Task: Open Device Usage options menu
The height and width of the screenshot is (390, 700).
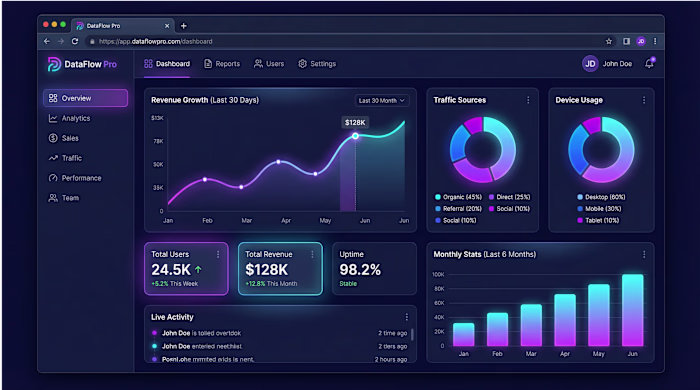Action: point(644,100)
